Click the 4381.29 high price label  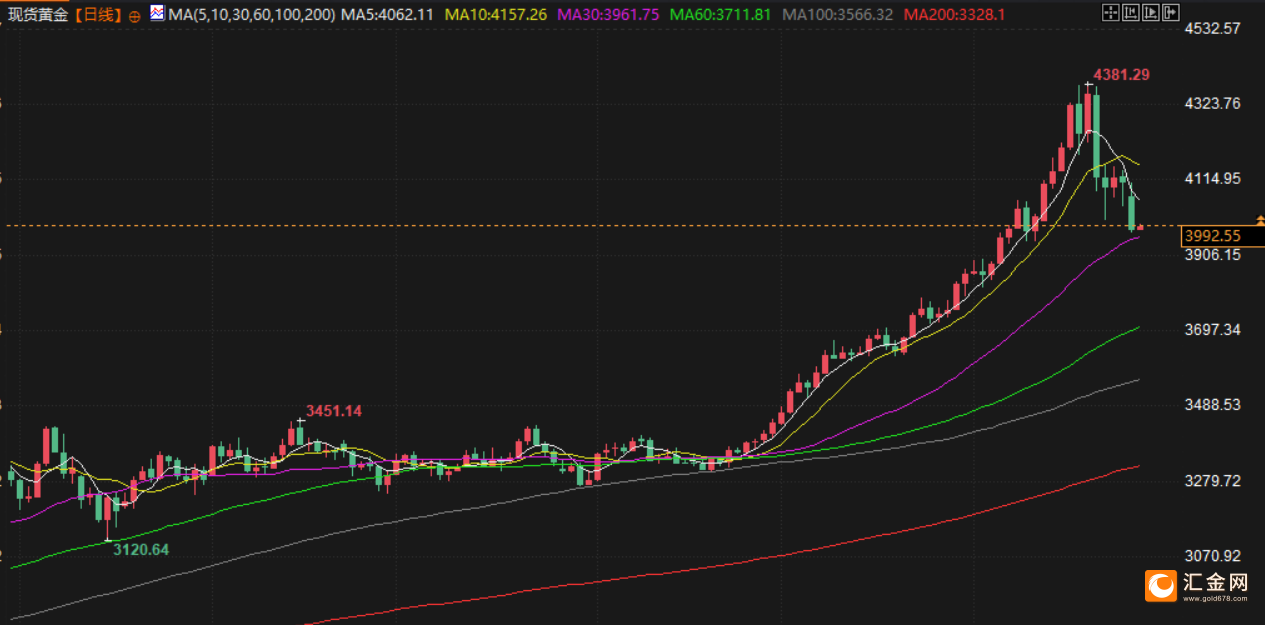point(1121,74)
